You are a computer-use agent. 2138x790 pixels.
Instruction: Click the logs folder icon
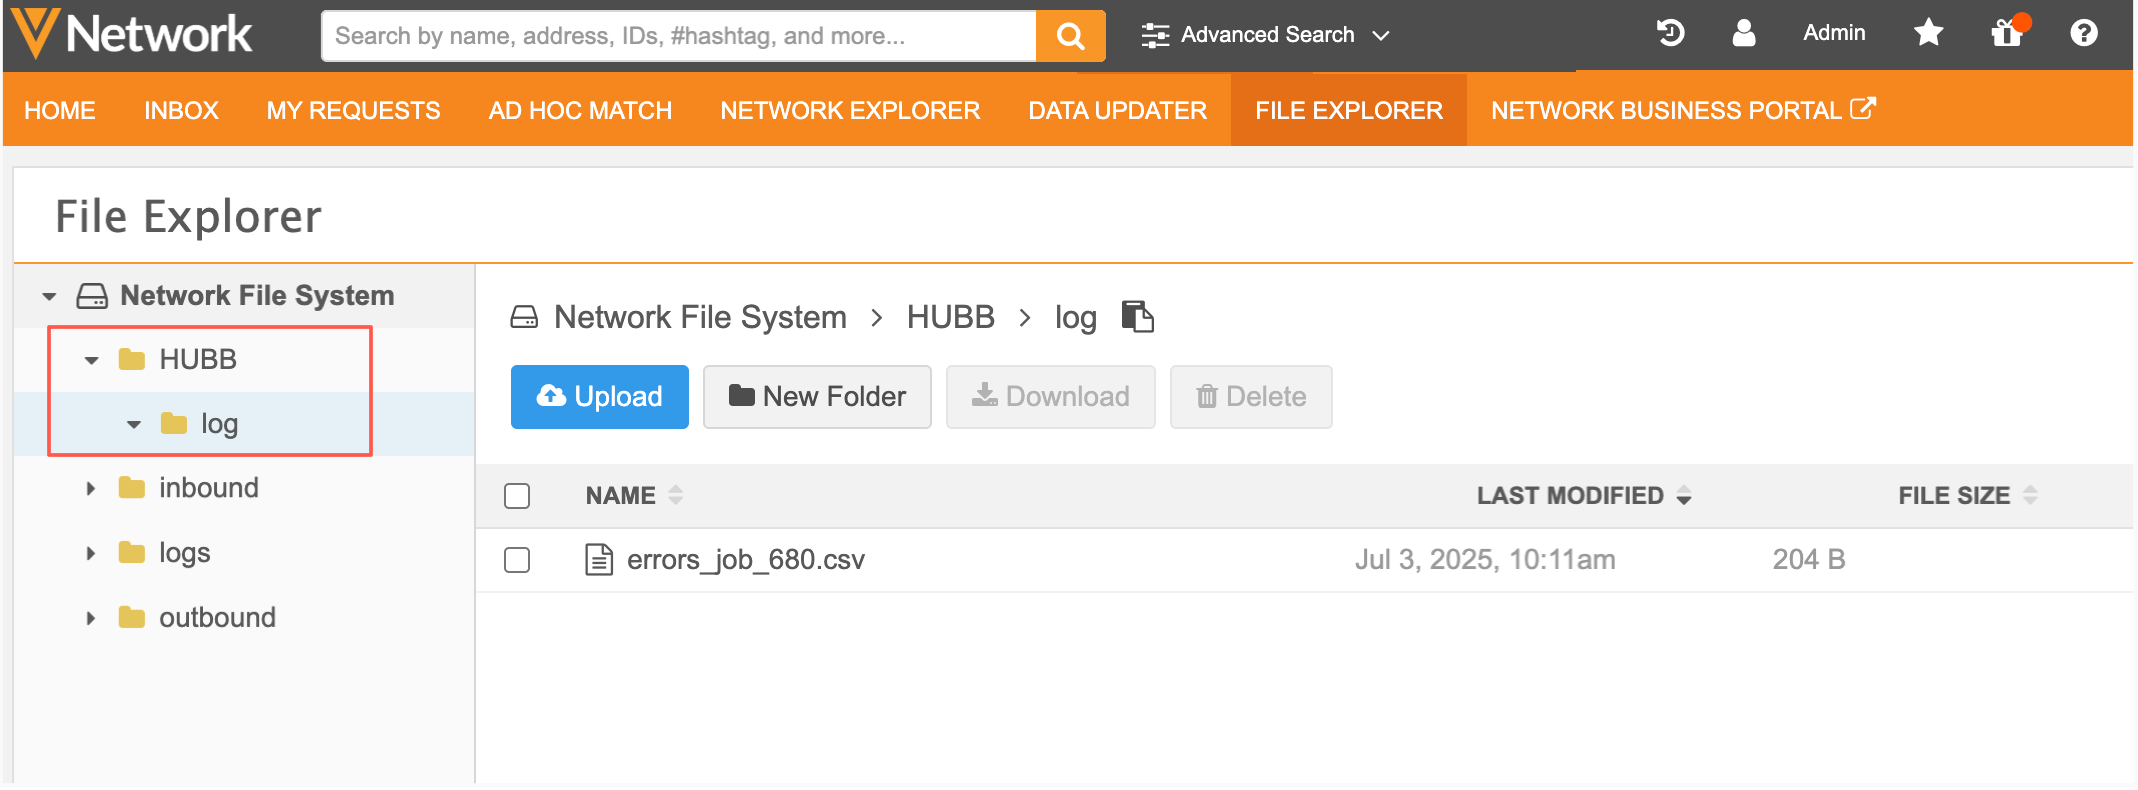click(x=132, y=553)
